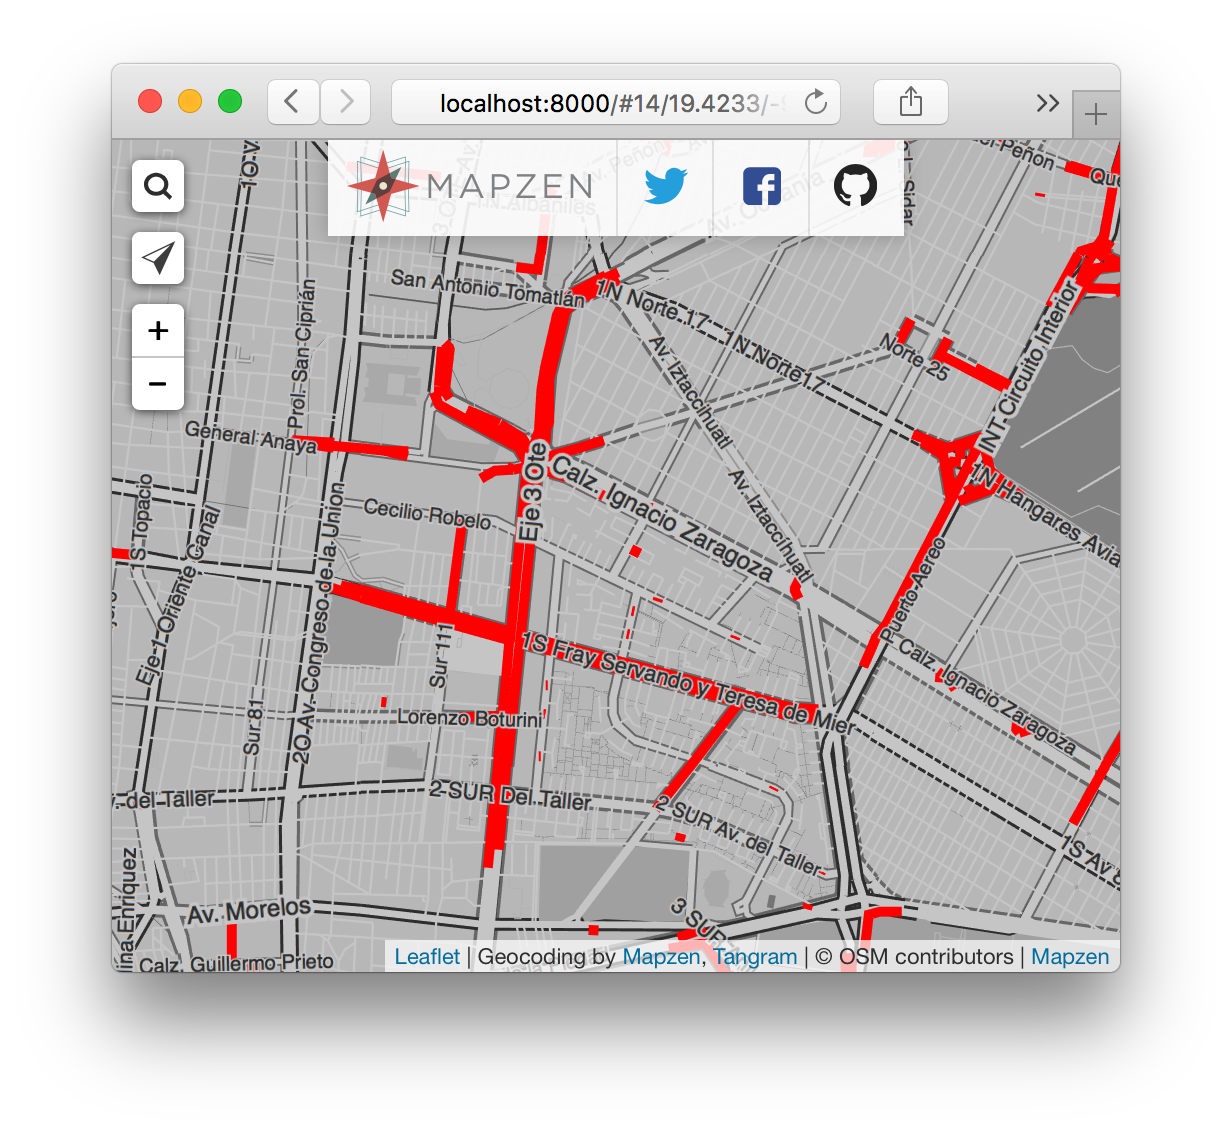The image size is (1232, 1132).
Task: Share via the Twitter bird icon
Action: point(665,186)
